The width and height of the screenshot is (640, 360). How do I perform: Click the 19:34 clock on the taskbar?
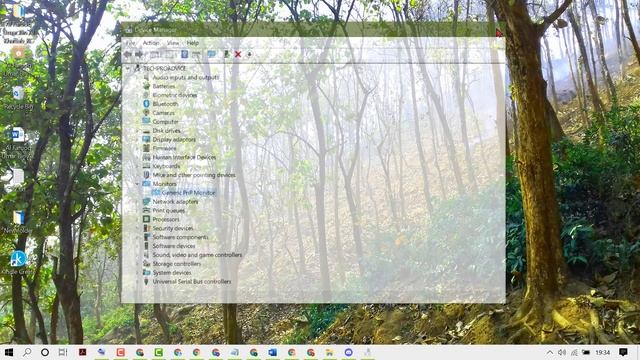(x=602, y=352)
